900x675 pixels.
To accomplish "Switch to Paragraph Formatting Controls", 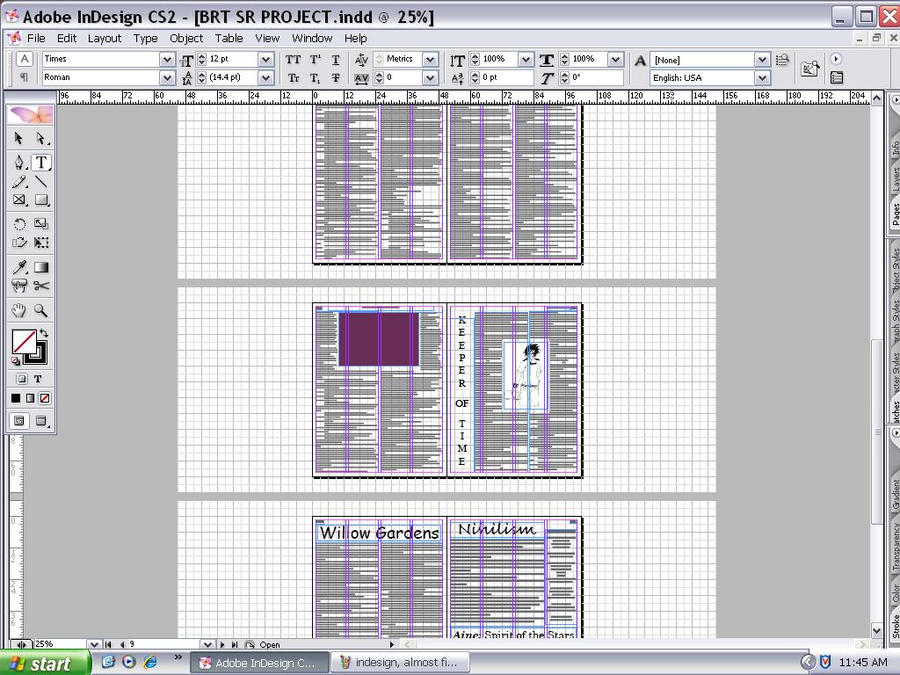I will pyautogui.click(x=24, y=77).
